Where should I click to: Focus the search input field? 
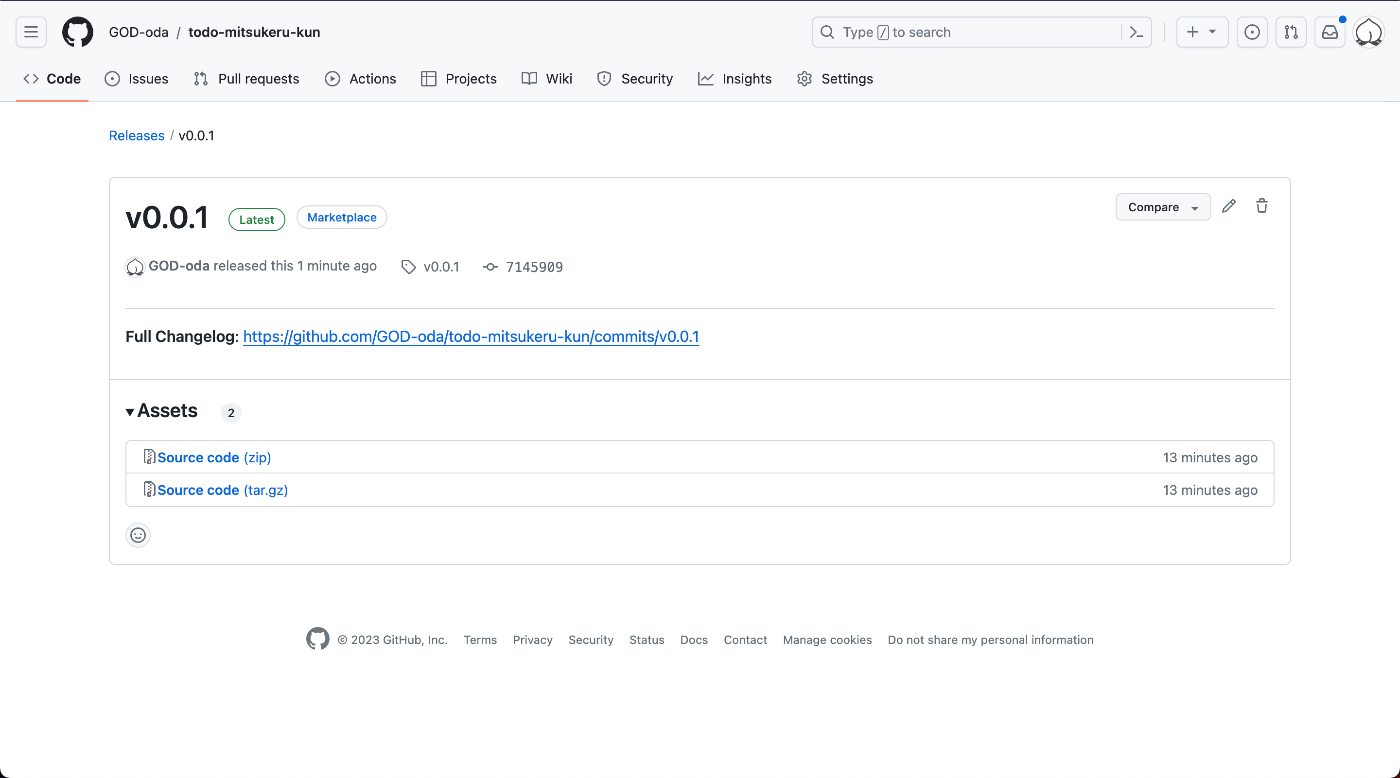click(967, 32)
